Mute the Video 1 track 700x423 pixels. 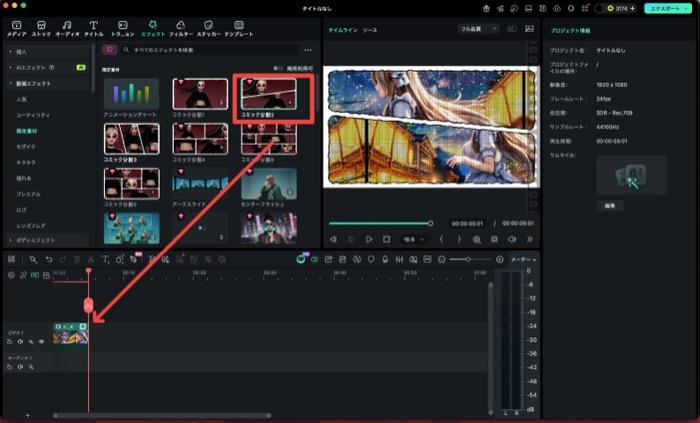tap(20, 342)
